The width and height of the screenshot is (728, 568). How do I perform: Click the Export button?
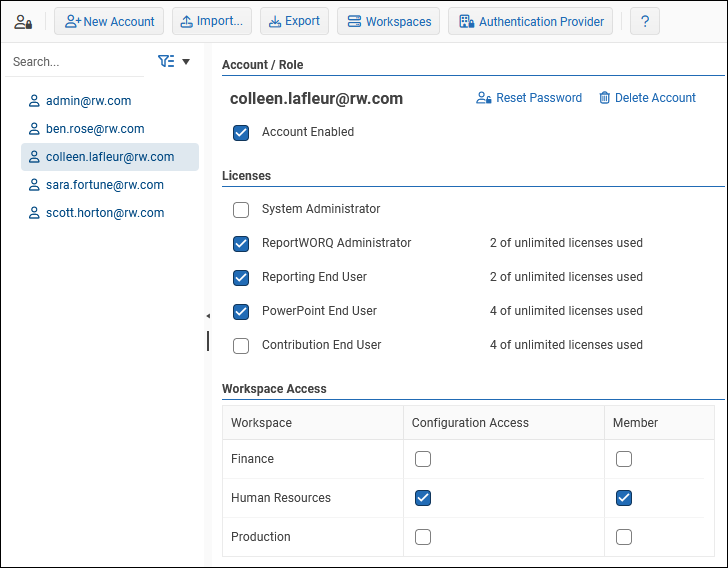[x=292, y=22]
